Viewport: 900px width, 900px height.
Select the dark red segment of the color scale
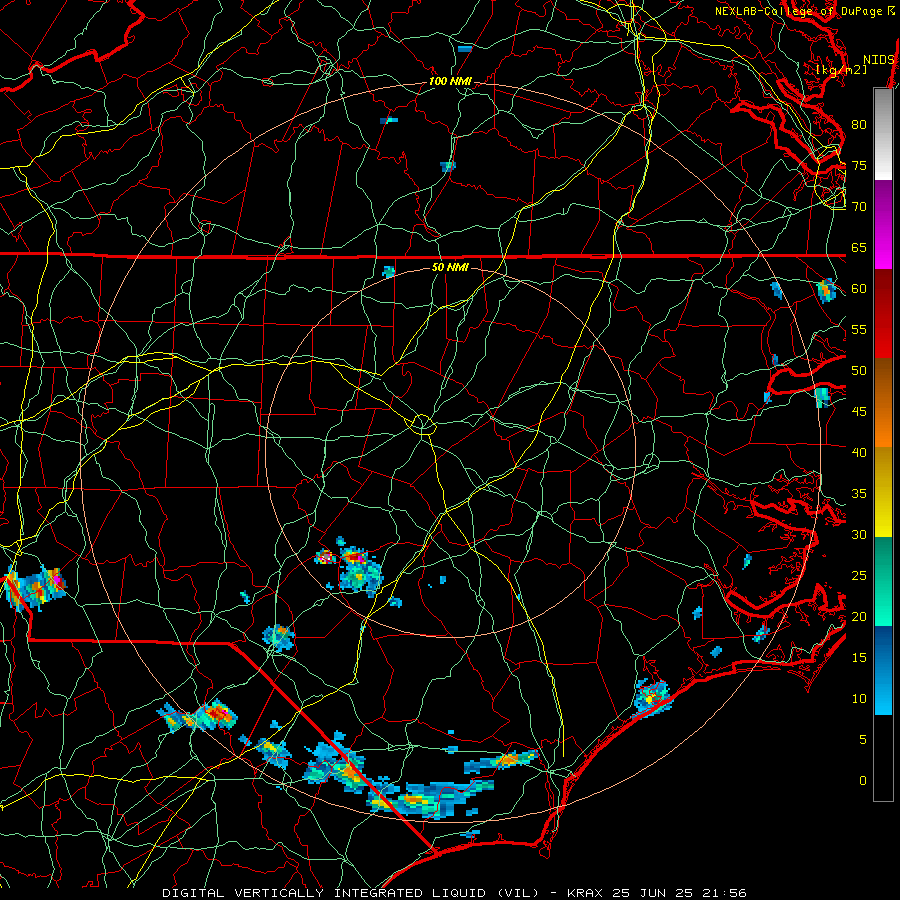coord(883,313)
